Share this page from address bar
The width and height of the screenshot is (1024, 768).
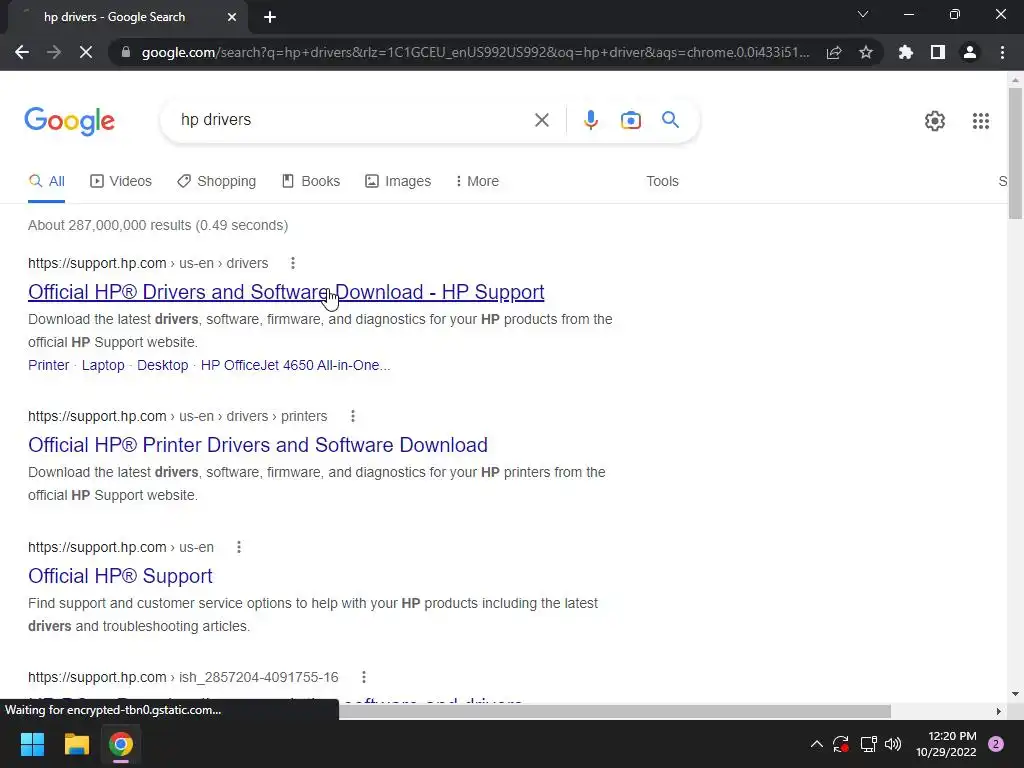pos(834,52)
